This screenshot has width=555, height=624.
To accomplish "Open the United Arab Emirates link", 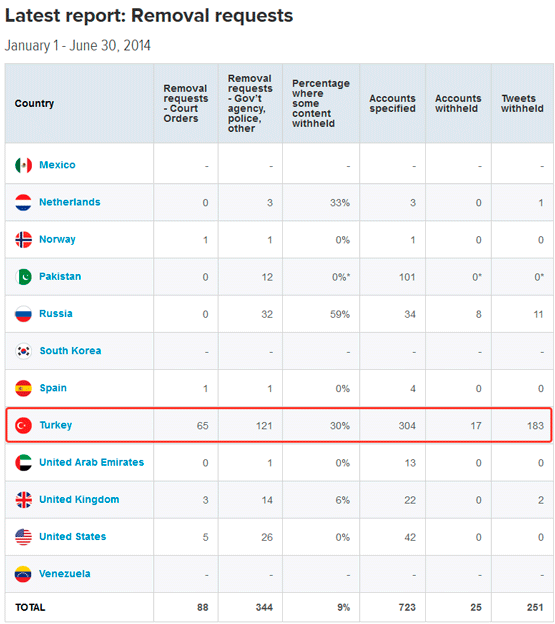I will click(x=92, y=462).
